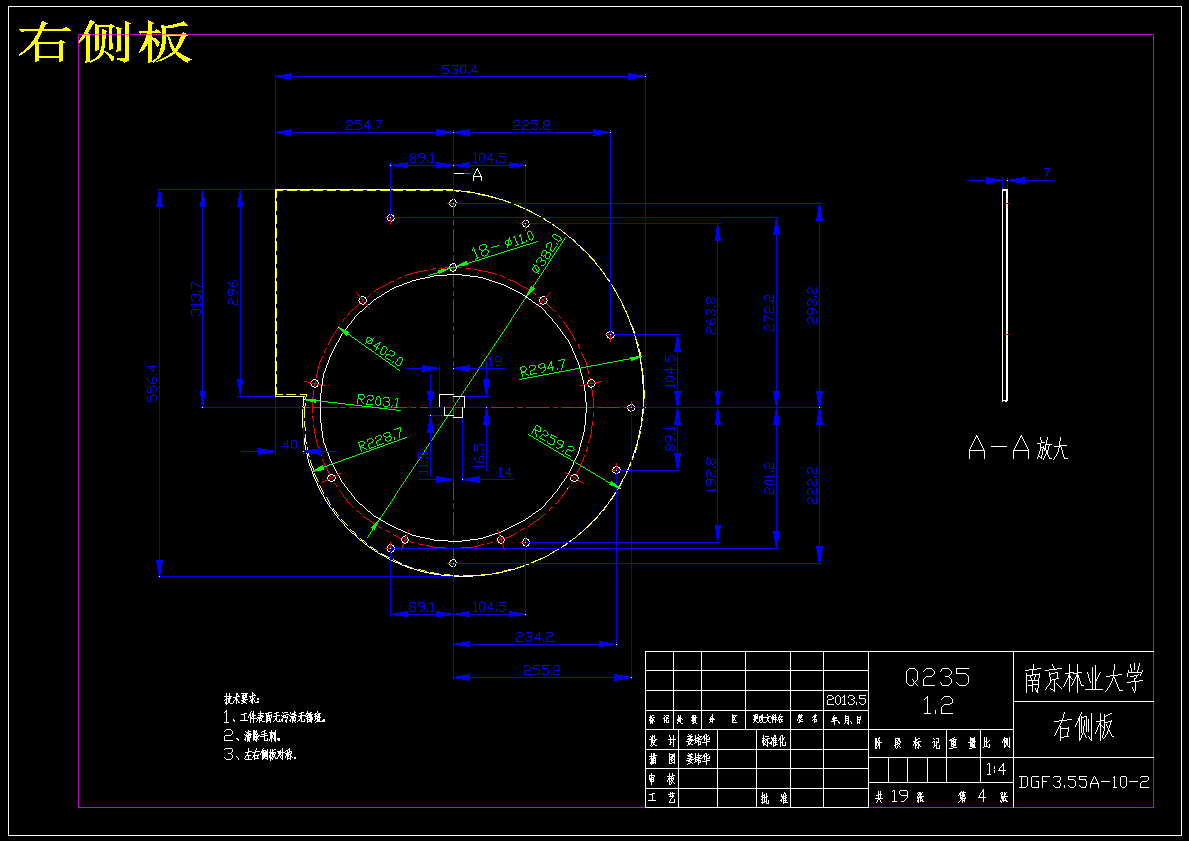Viewport: 1189px width, 841px height.
Task: Click the 16.5 dimension text
Action: coord(479,458)
